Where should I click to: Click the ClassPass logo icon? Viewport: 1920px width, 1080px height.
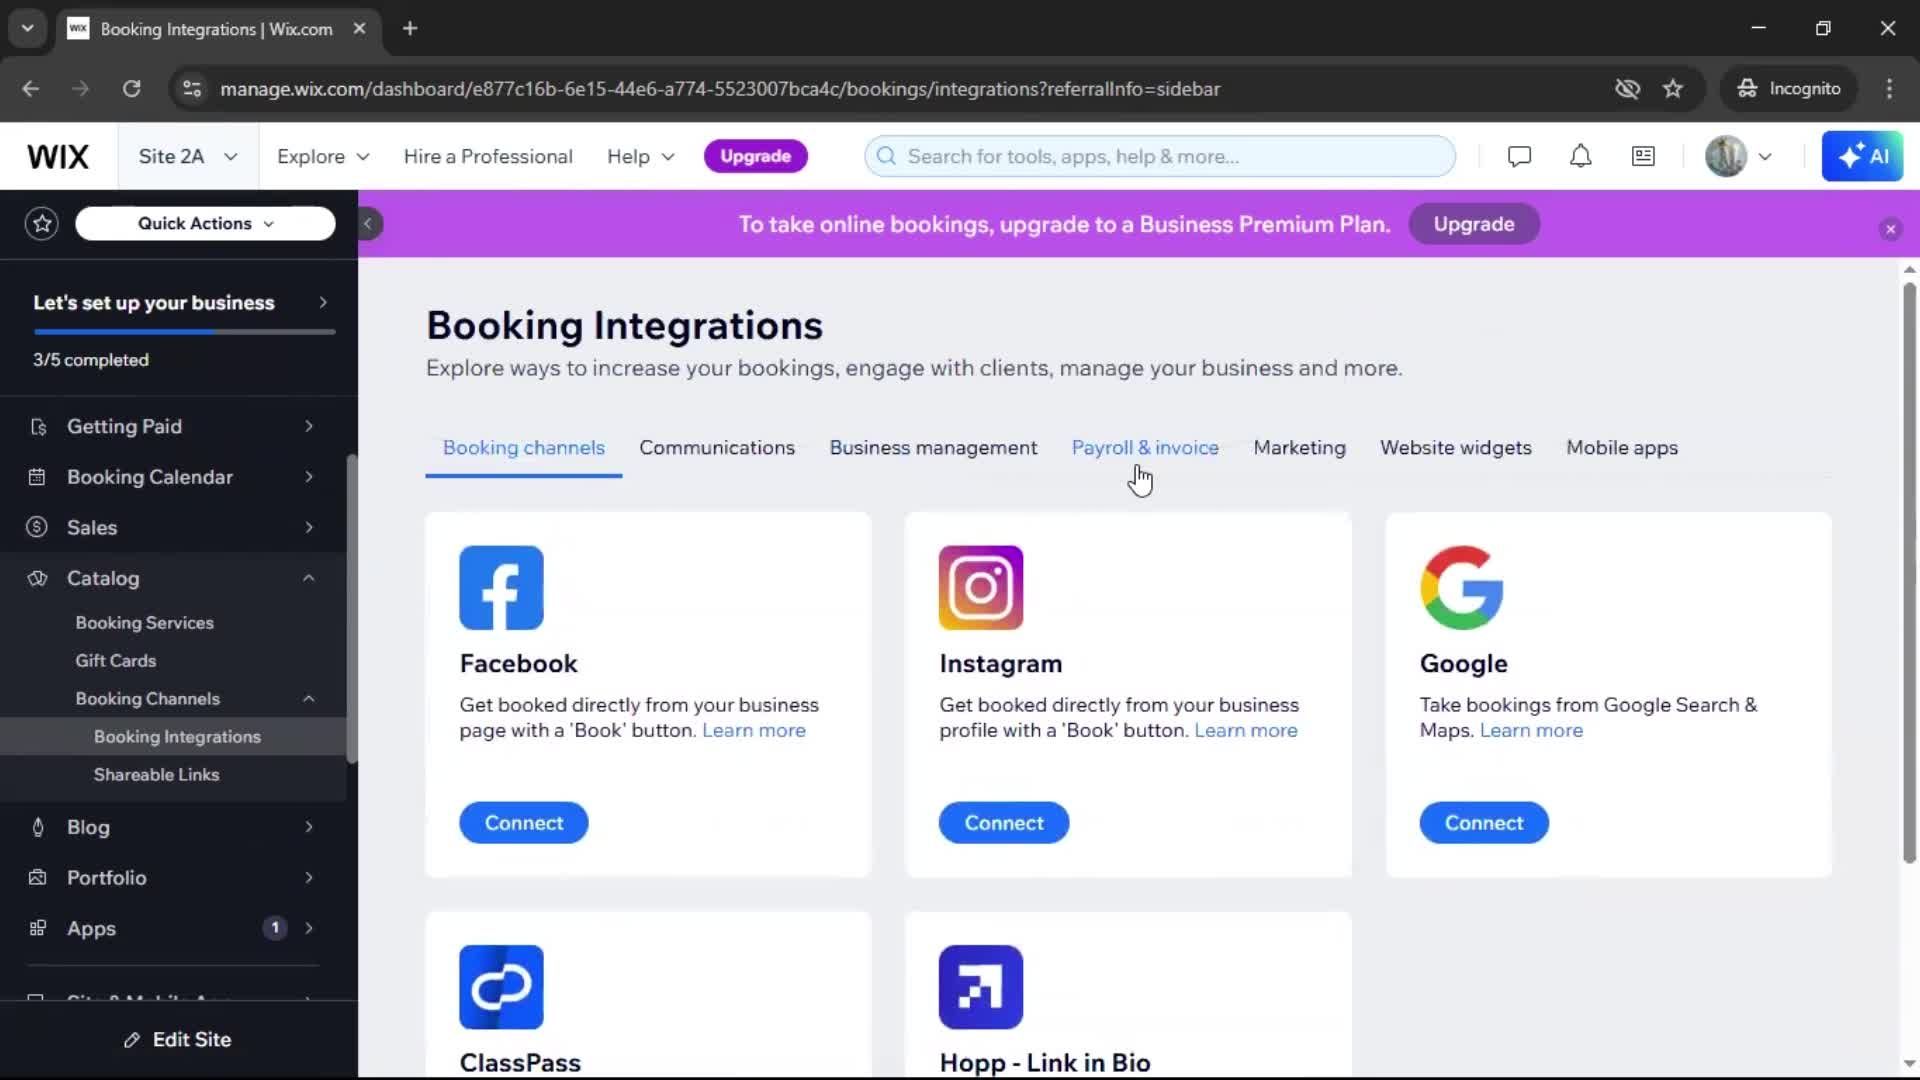click(x=501, y=987)
